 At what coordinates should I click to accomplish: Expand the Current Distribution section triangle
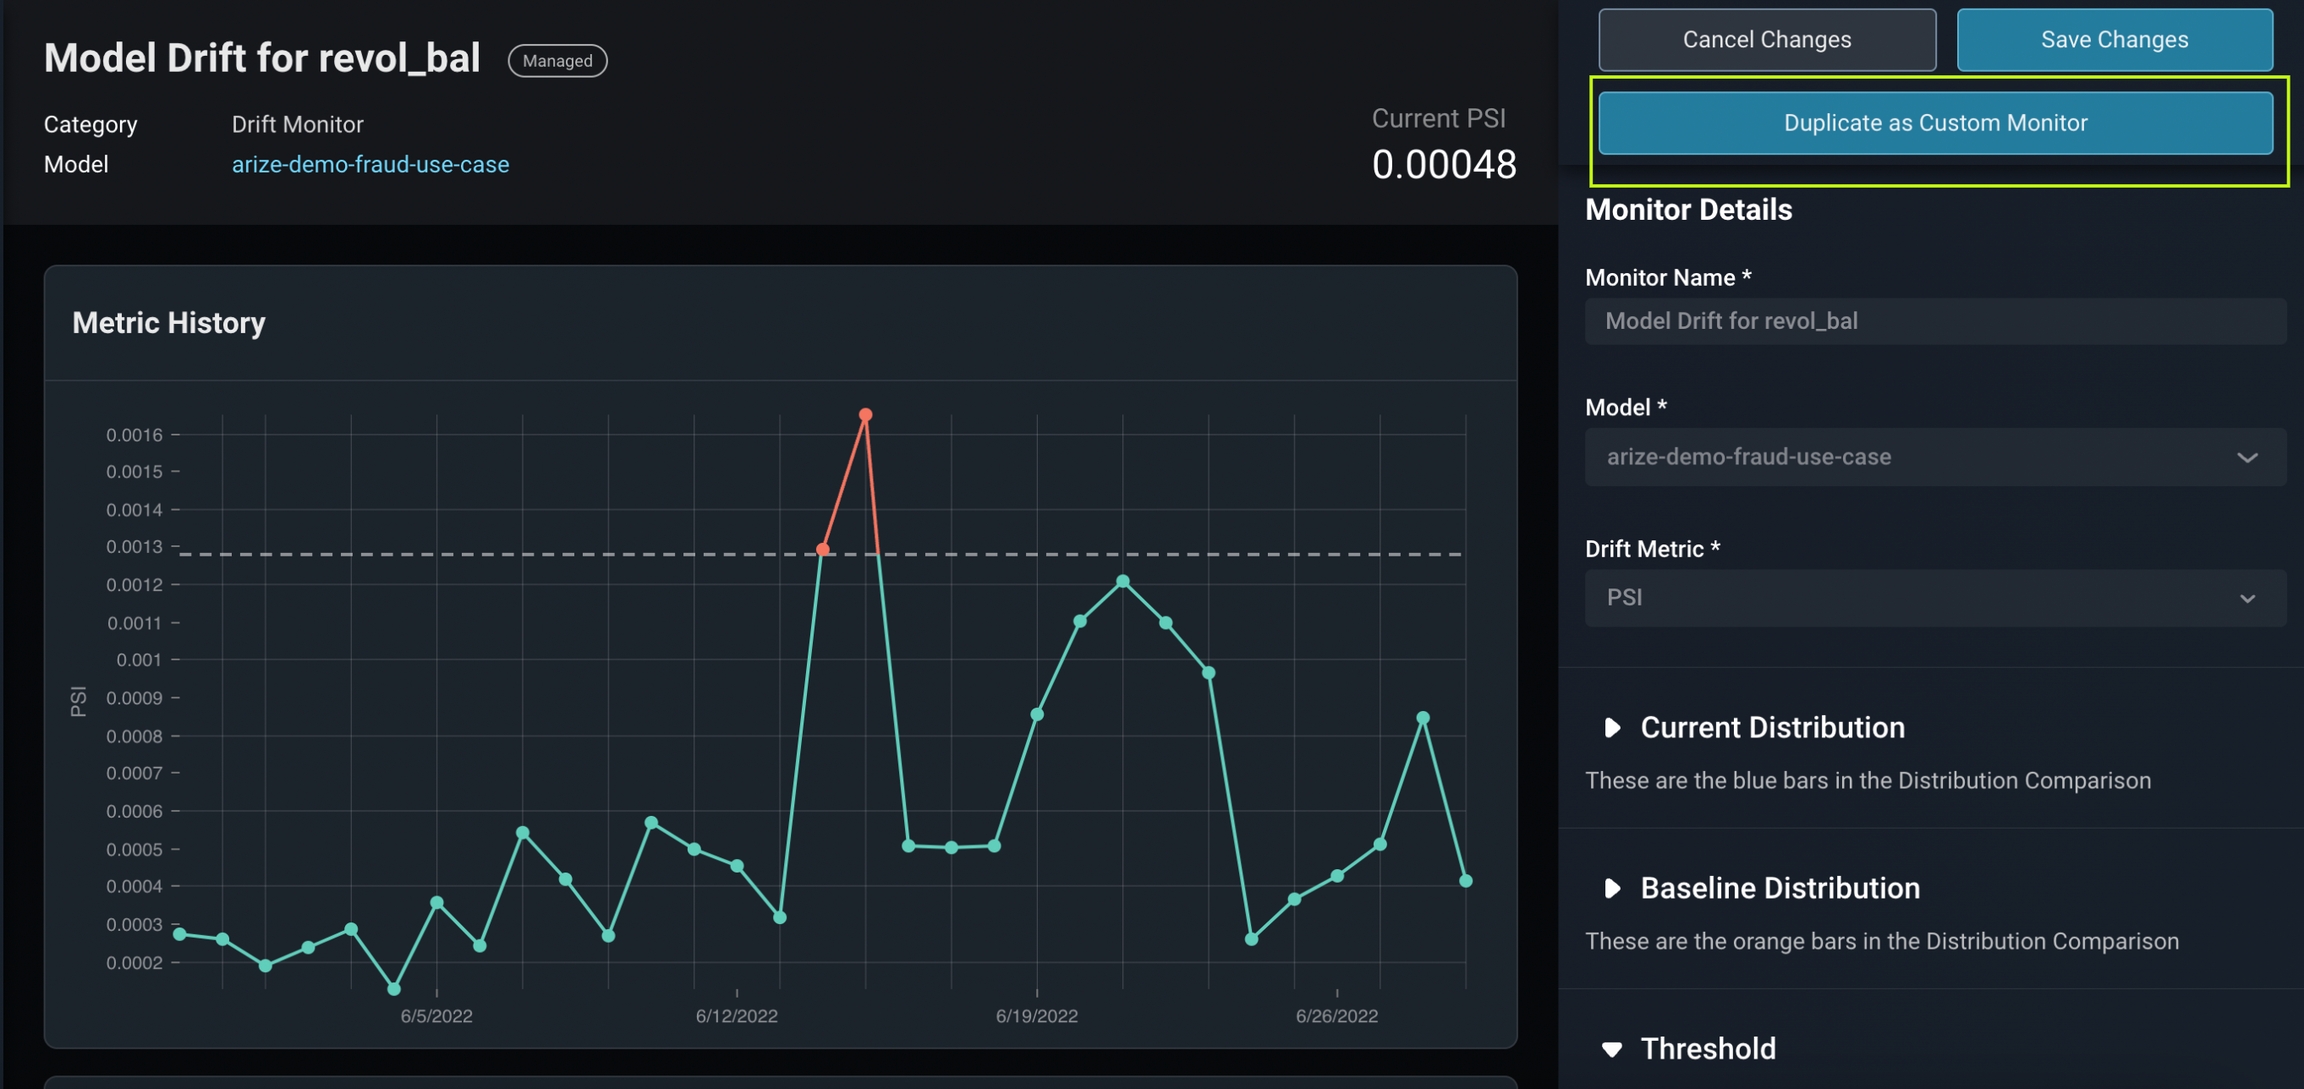point(1611,727)
